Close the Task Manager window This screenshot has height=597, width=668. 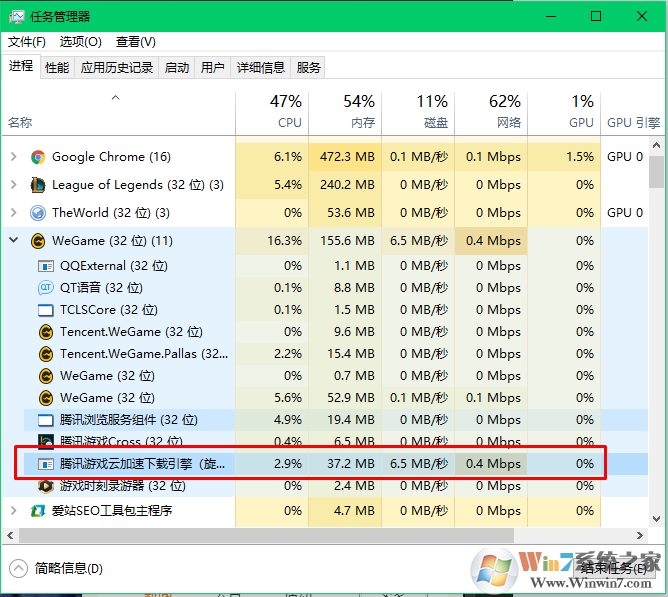642,16
